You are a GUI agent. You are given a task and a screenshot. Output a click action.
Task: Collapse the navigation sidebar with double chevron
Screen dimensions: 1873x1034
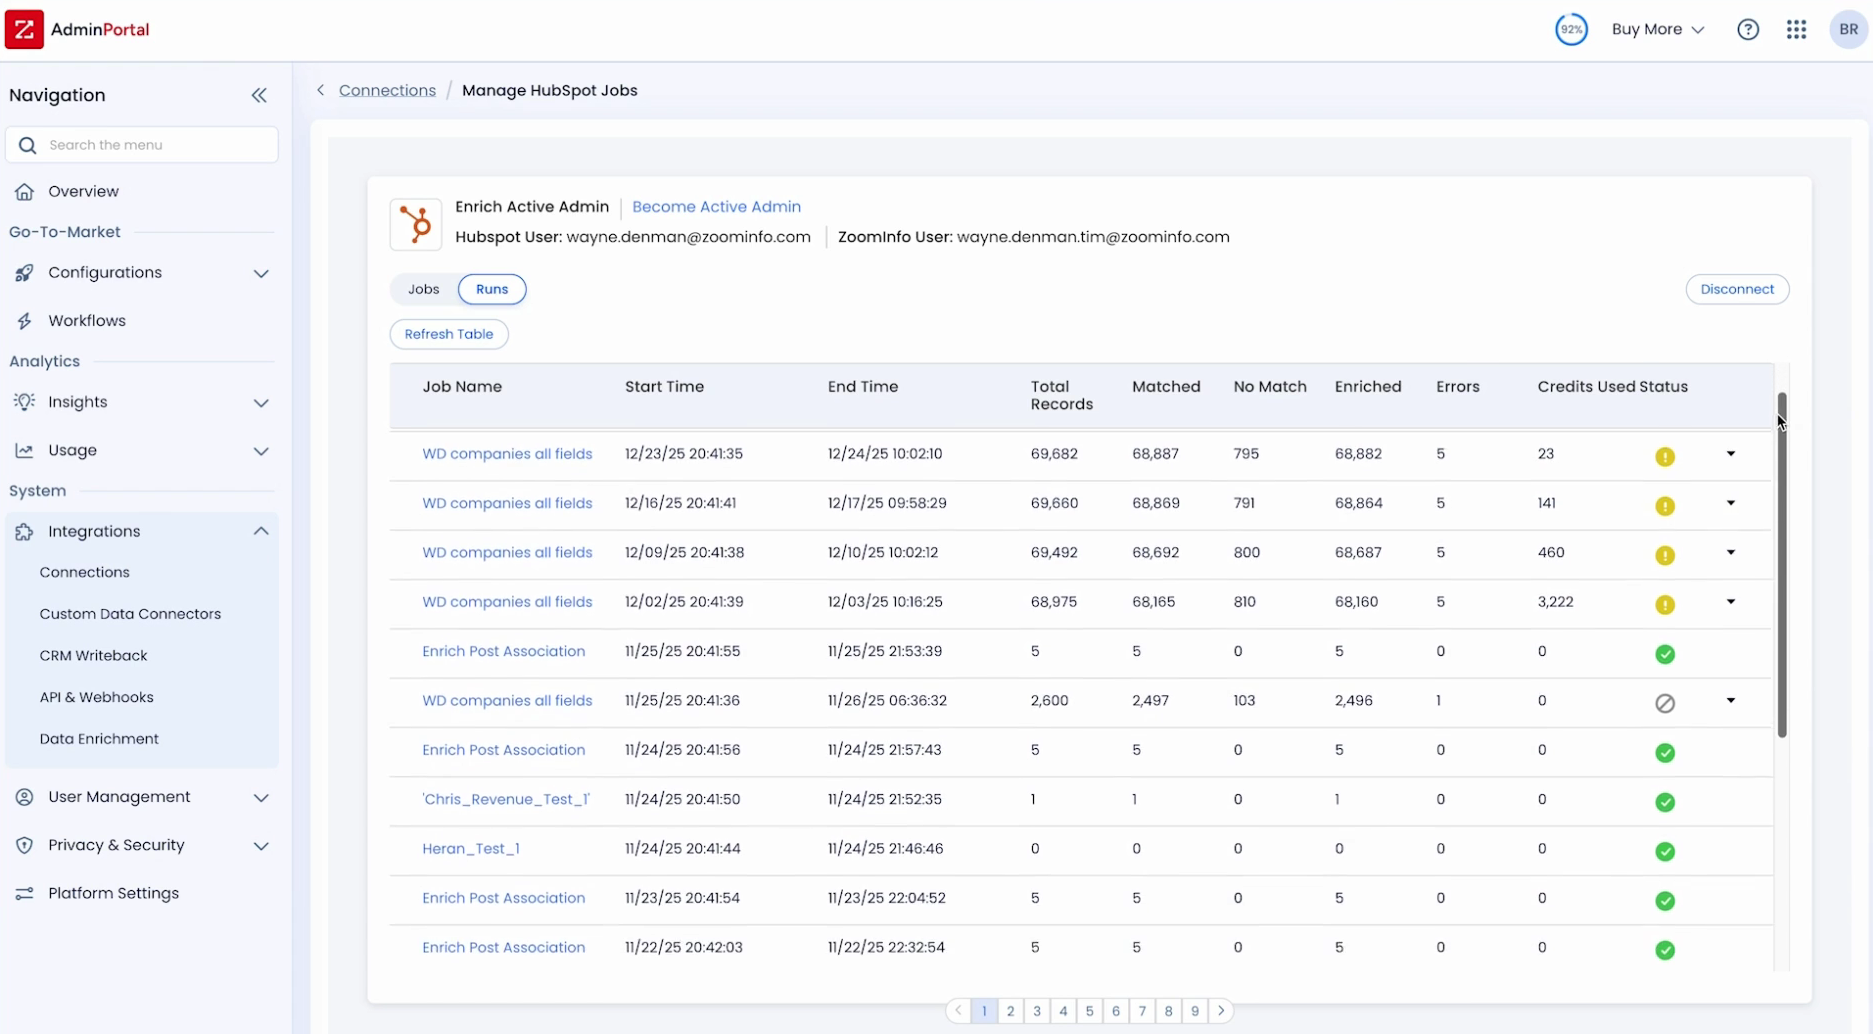(x=259, y=95)
